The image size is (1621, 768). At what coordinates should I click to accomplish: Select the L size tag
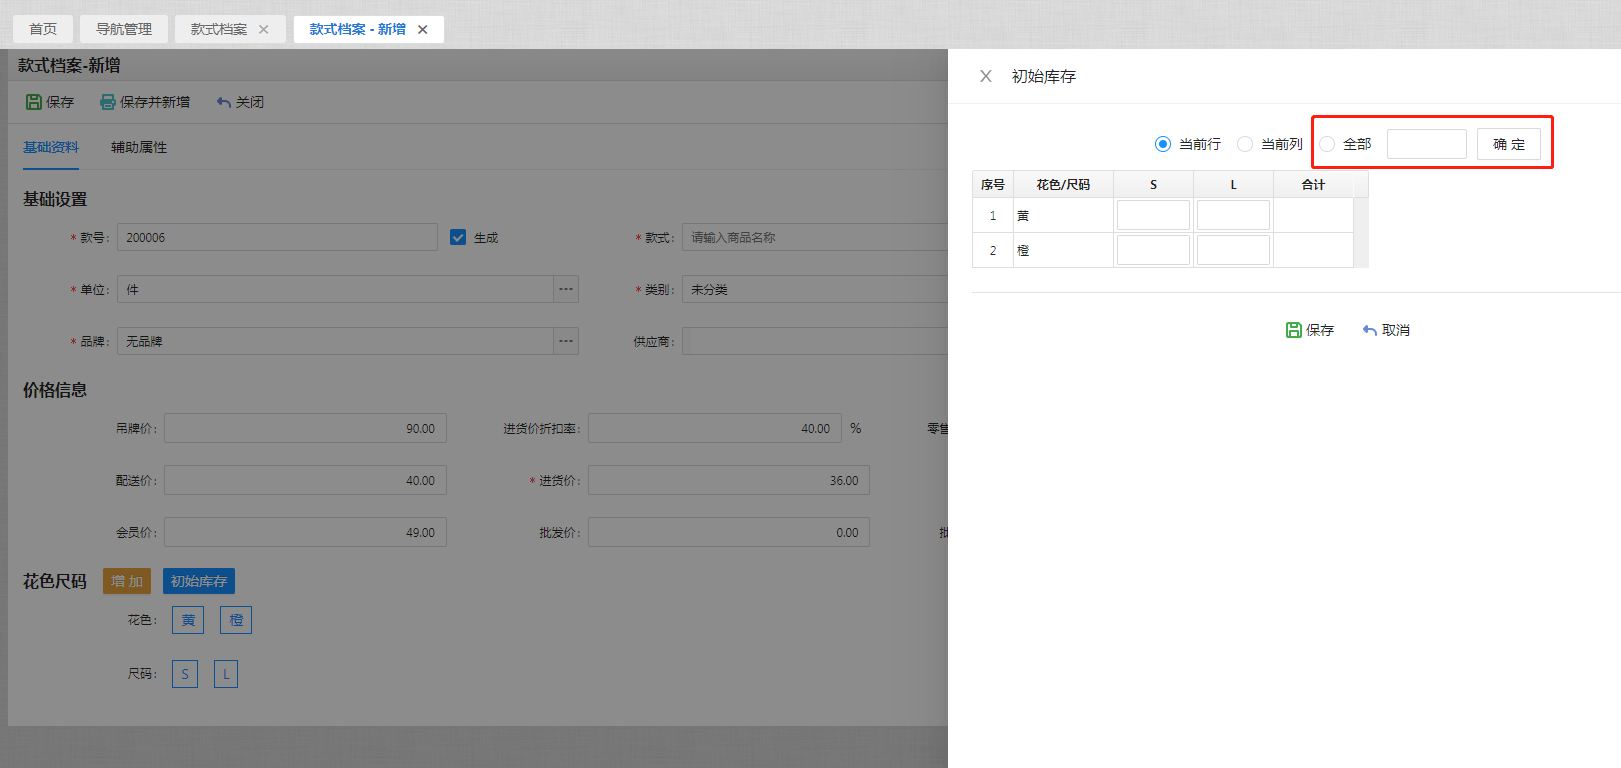226,674
